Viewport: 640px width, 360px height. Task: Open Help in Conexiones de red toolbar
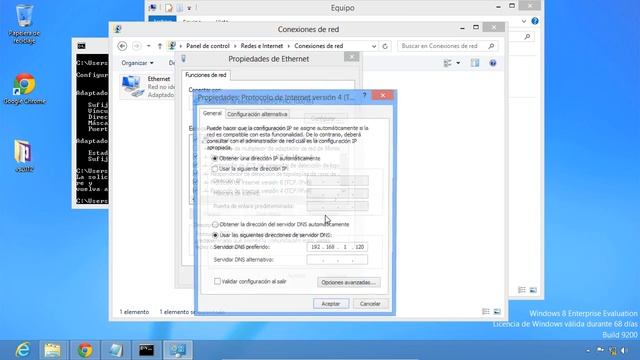point(493,63)
